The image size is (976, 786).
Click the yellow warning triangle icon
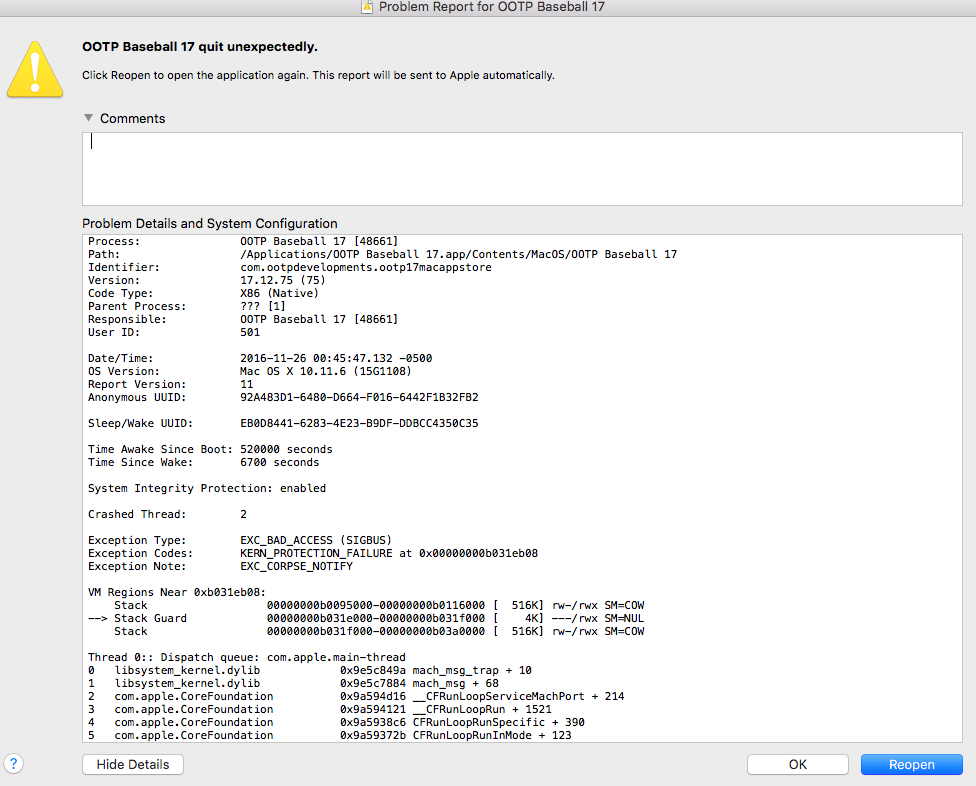35,69
